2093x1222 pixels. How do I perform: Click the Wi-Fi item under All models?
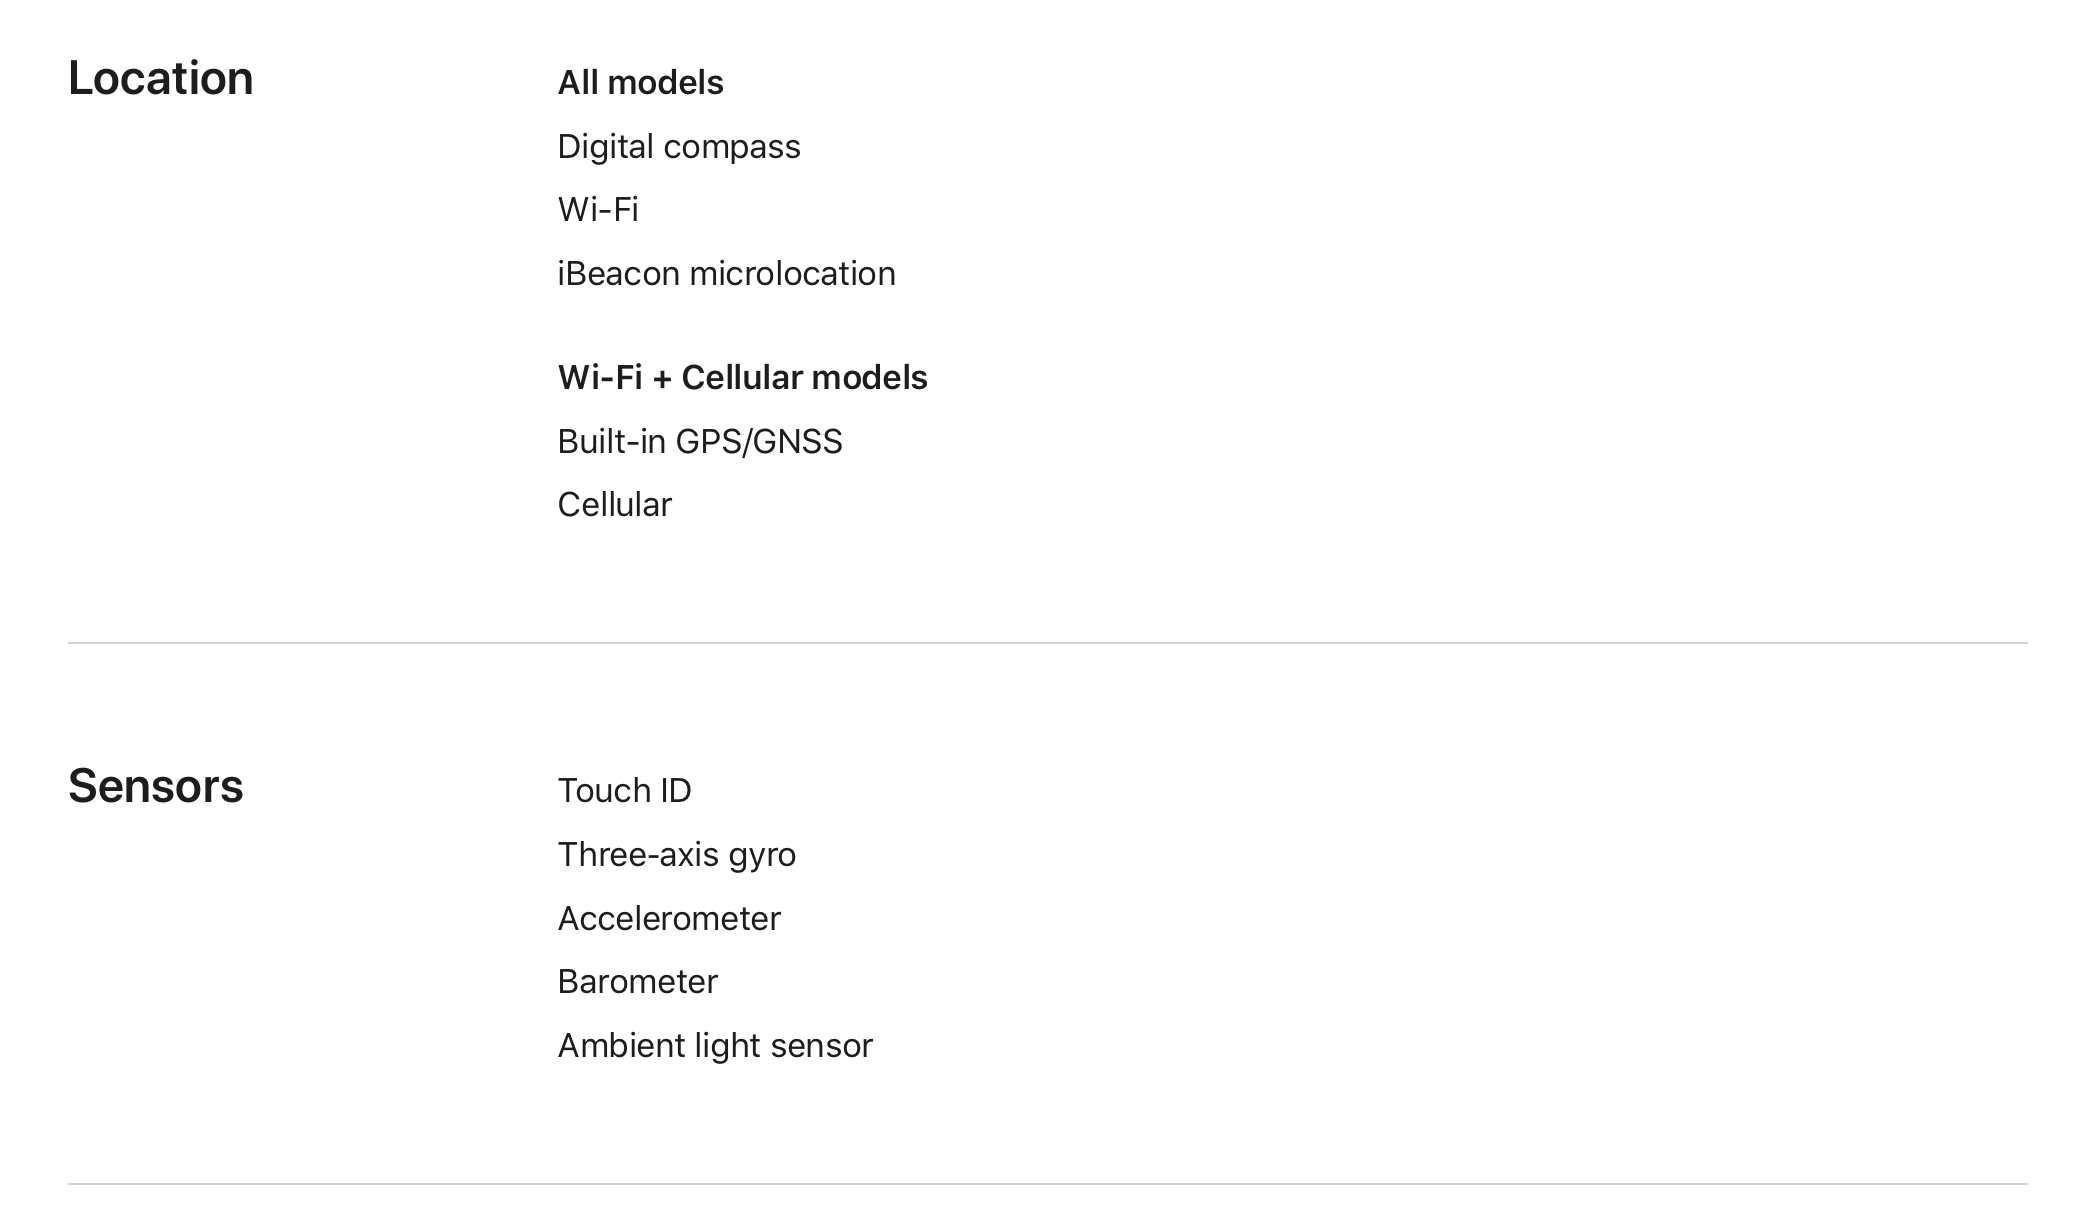click(597, 210)
